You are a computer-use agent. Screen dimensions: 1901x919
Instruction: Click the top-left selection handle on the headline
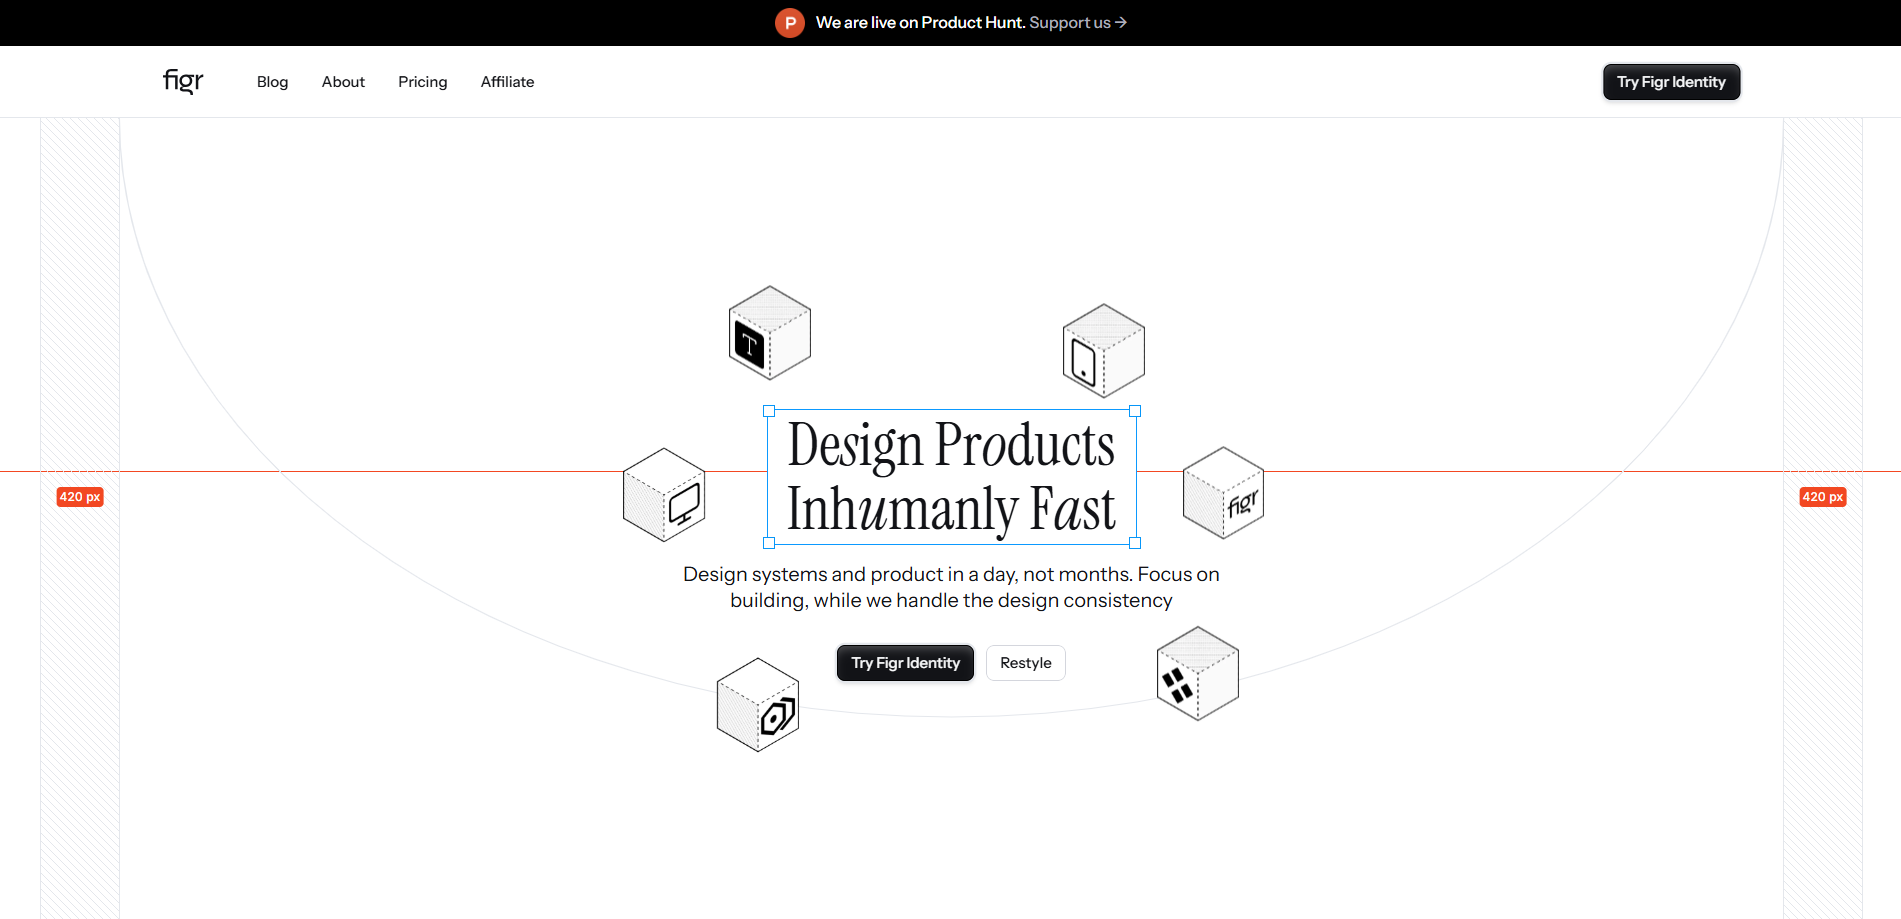pyautogui.click(x=769, y=411)
